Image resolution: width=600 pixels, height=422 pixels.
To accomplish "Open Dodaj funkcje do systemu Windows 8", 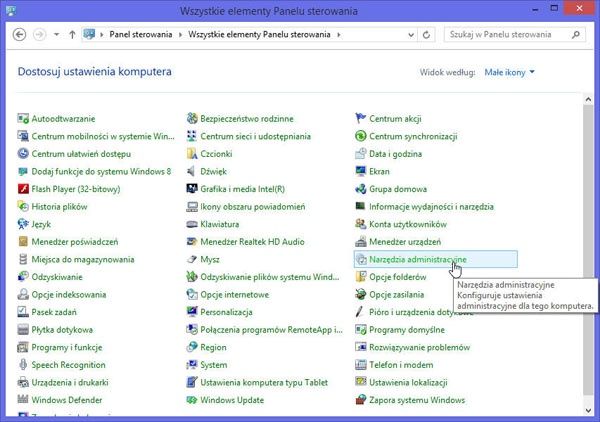I will tap(101, 171).
